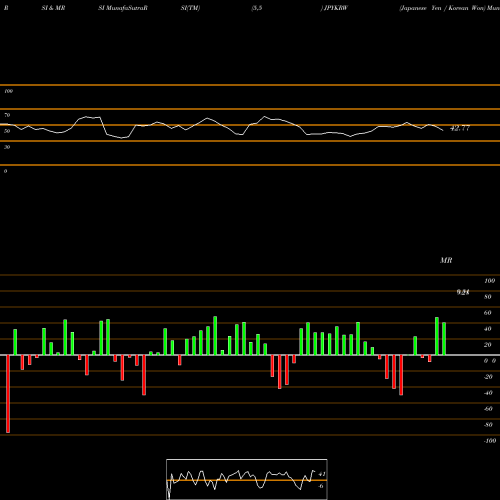Image resolution: width=500 pixels, height=500 pixels.
Task: Click the 'Japanese Yen / Korean Won' title text
Action: tap(442, 8)
